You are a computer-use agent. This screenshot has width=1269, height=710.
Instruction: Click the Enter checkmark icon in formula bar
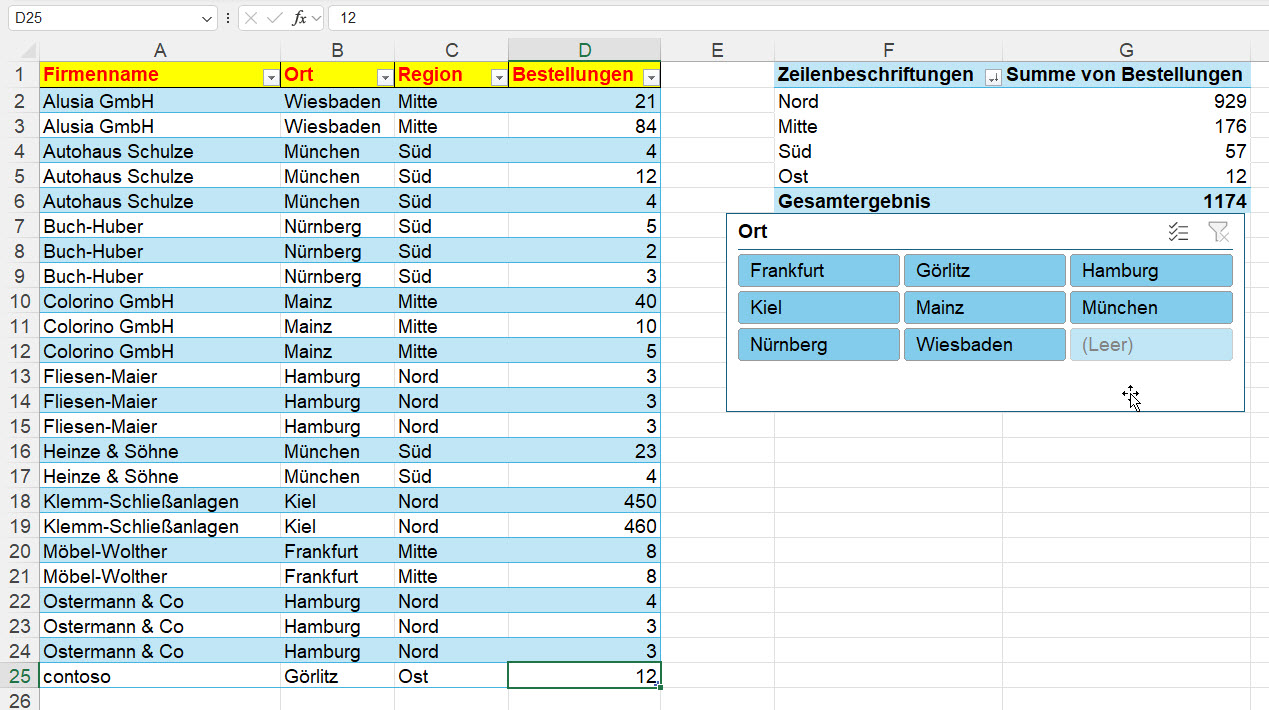click(x=274, y=18)
